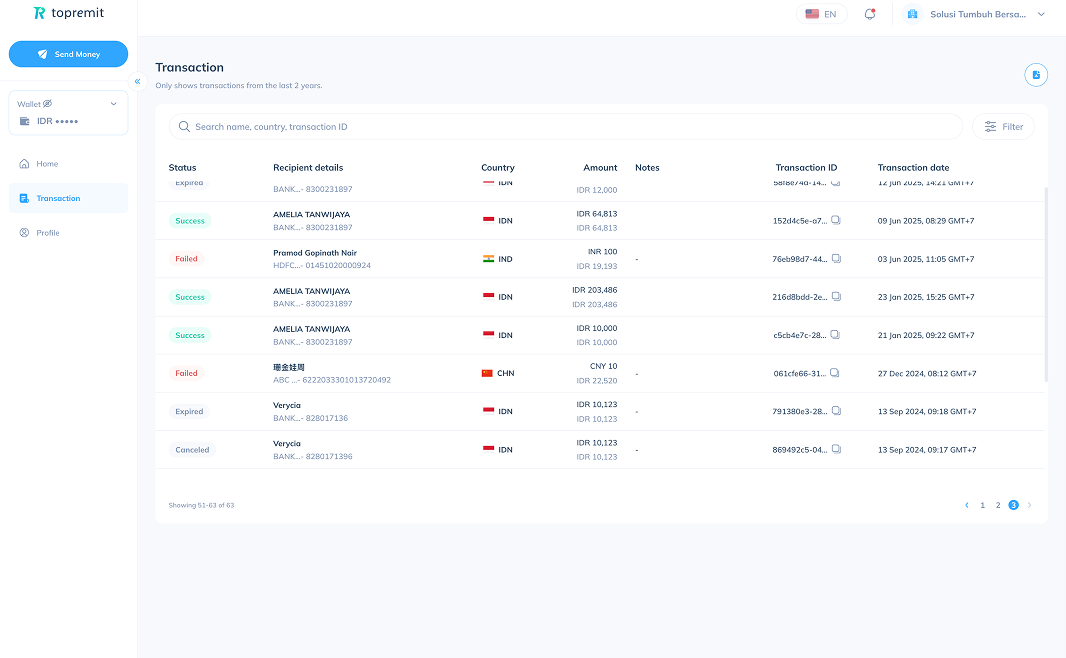Click the Canceled status badge
This screenshot has width=1066, height=658.
(x=192, y=449)
